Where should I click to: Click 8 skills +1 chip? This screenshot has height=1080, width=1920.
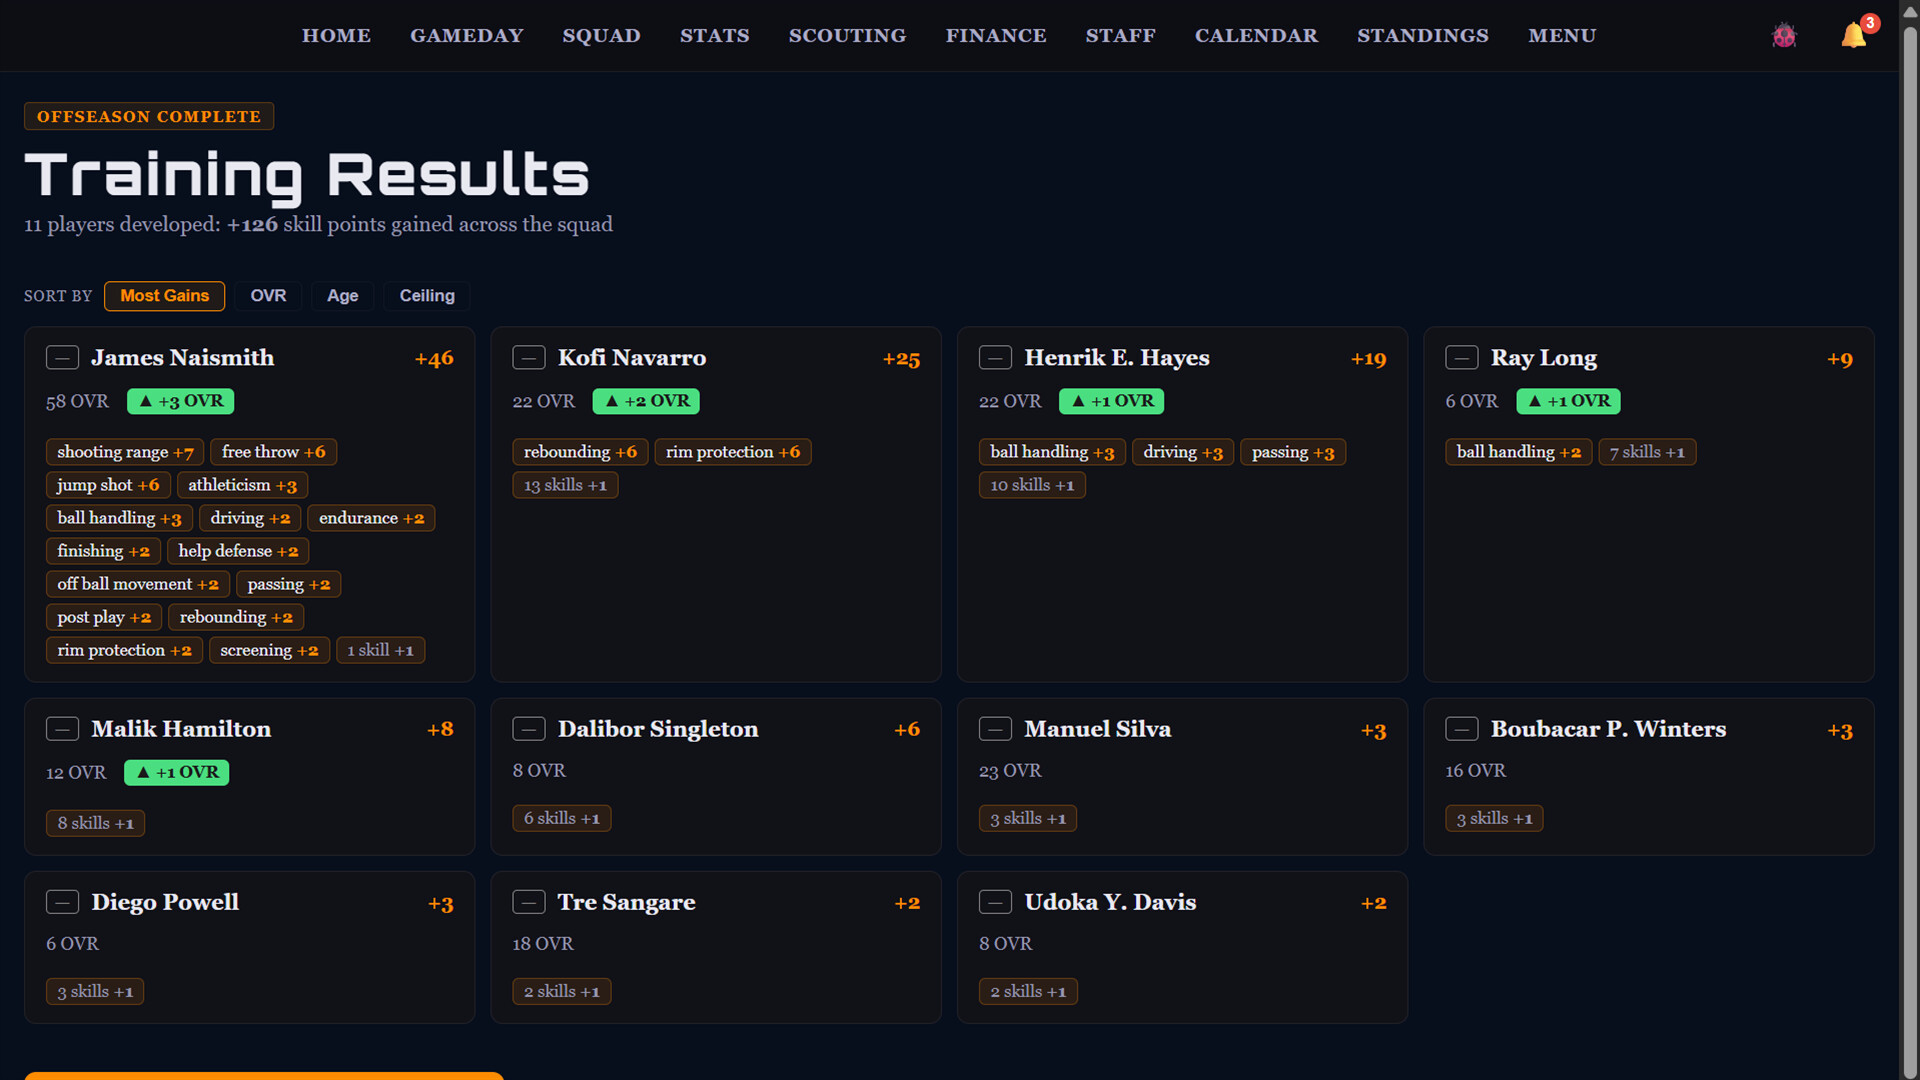point(95,823)
